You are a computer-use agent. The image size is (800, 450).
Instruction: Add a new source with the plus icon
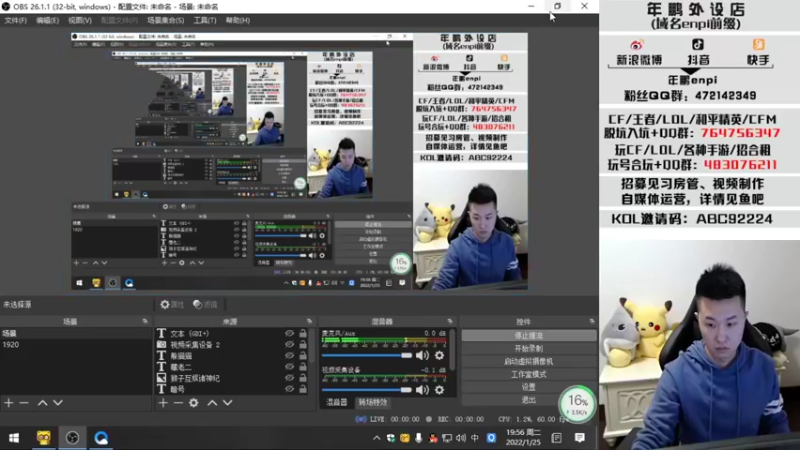tap(163, 403)
